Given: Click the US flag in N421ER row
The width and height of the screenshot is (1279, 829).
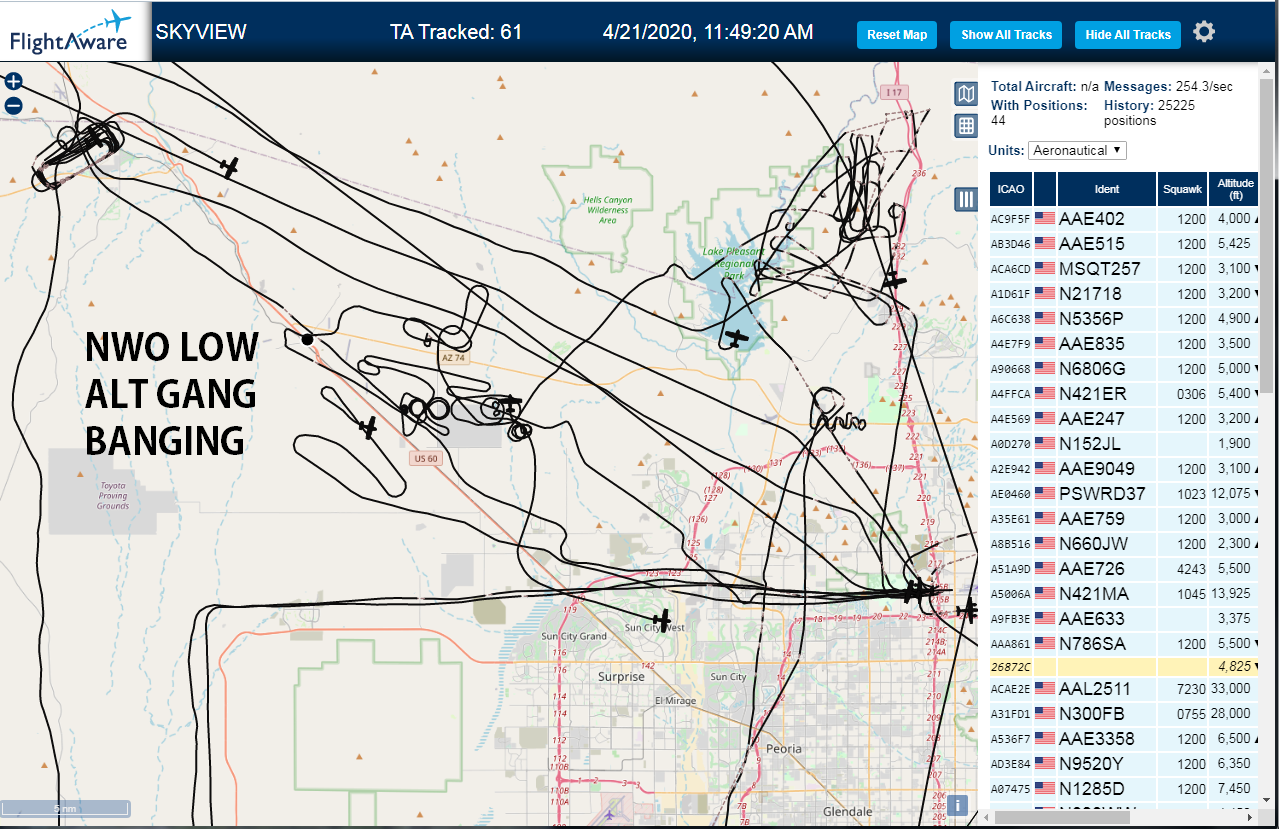Looking at the screenshot, I should coord(1045,394).
